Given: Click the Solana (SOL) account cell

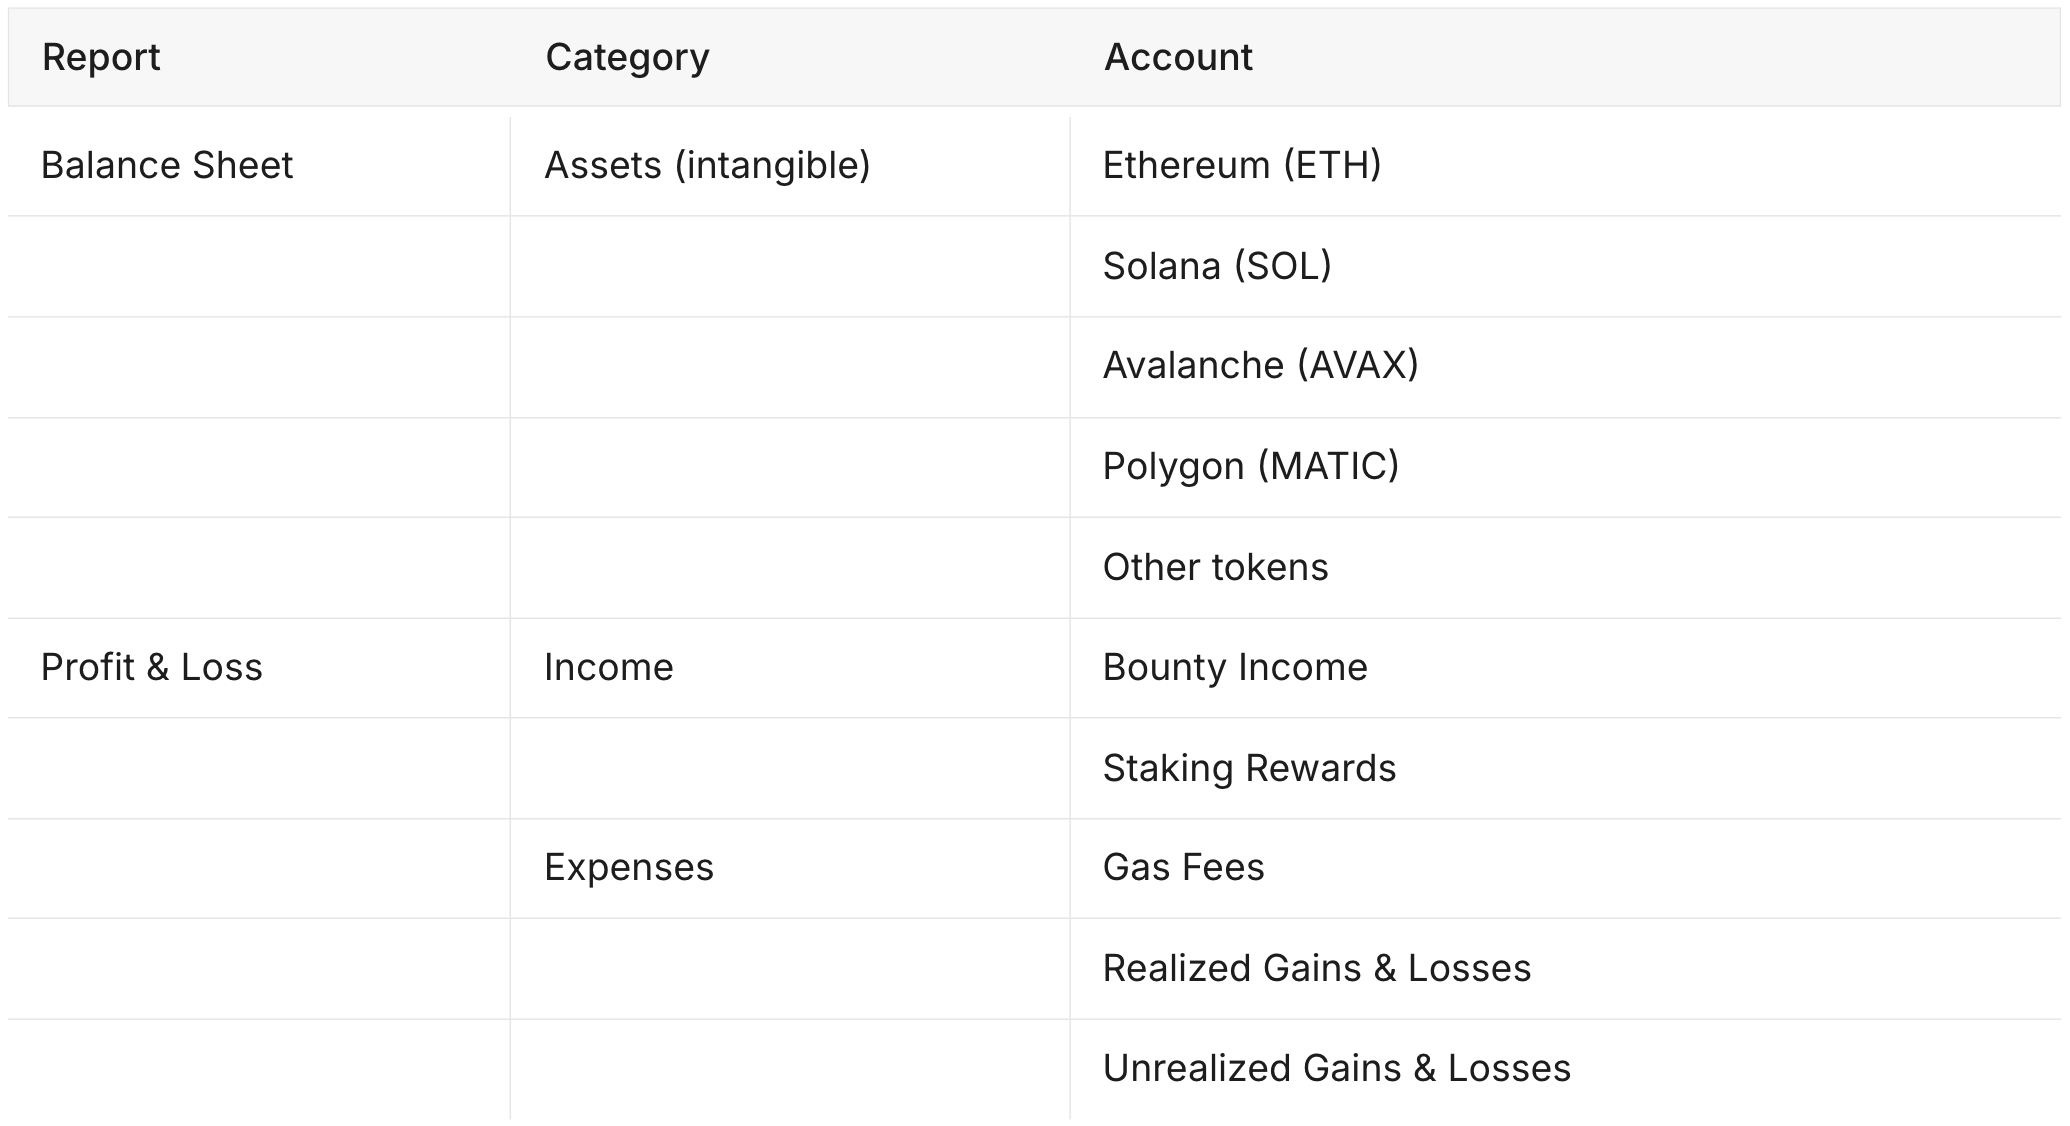Looking at the screenshot, I should pyautogui.click(x=1216, y=267).
